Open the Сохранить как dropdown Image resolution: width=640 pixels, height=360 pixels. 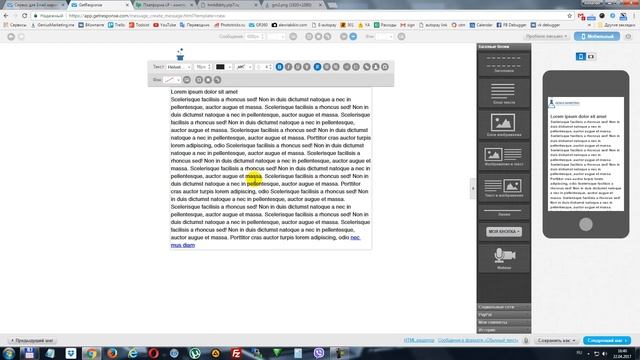556,340
